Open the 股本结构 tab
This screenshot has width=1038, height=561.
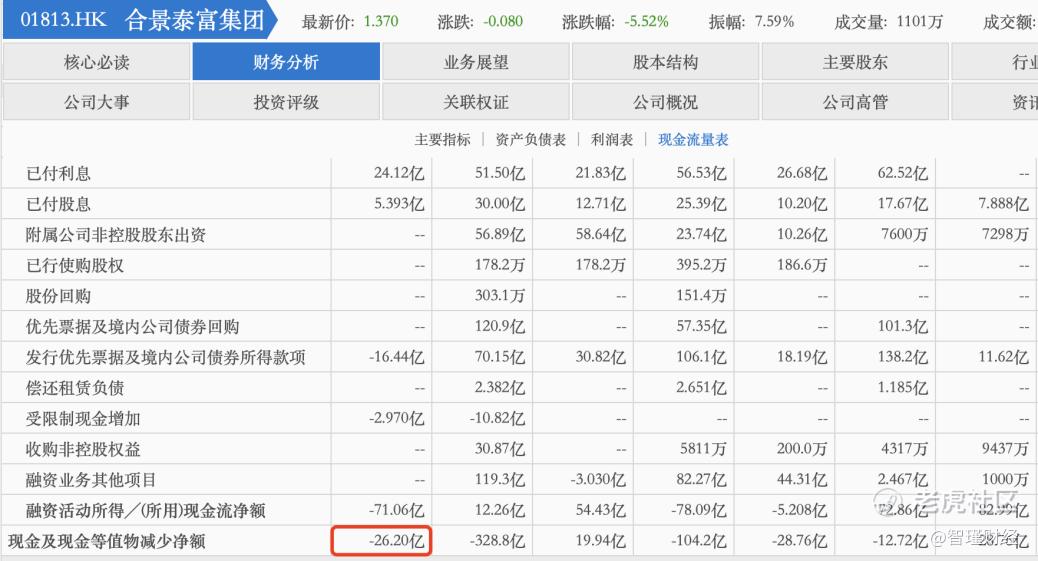[665, 62]
